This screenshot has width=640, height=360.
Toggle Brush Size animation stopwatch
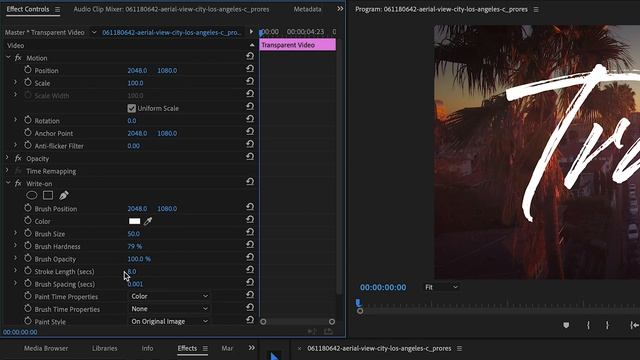point(28,233)
